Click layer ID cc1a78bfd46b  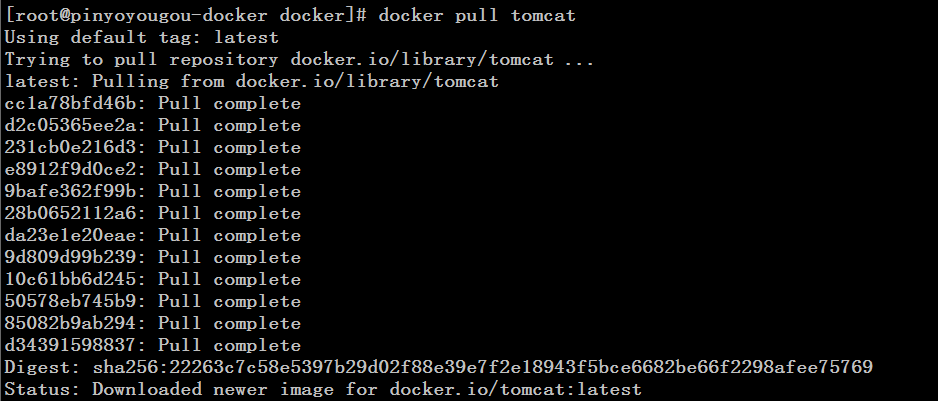point(71,104)
